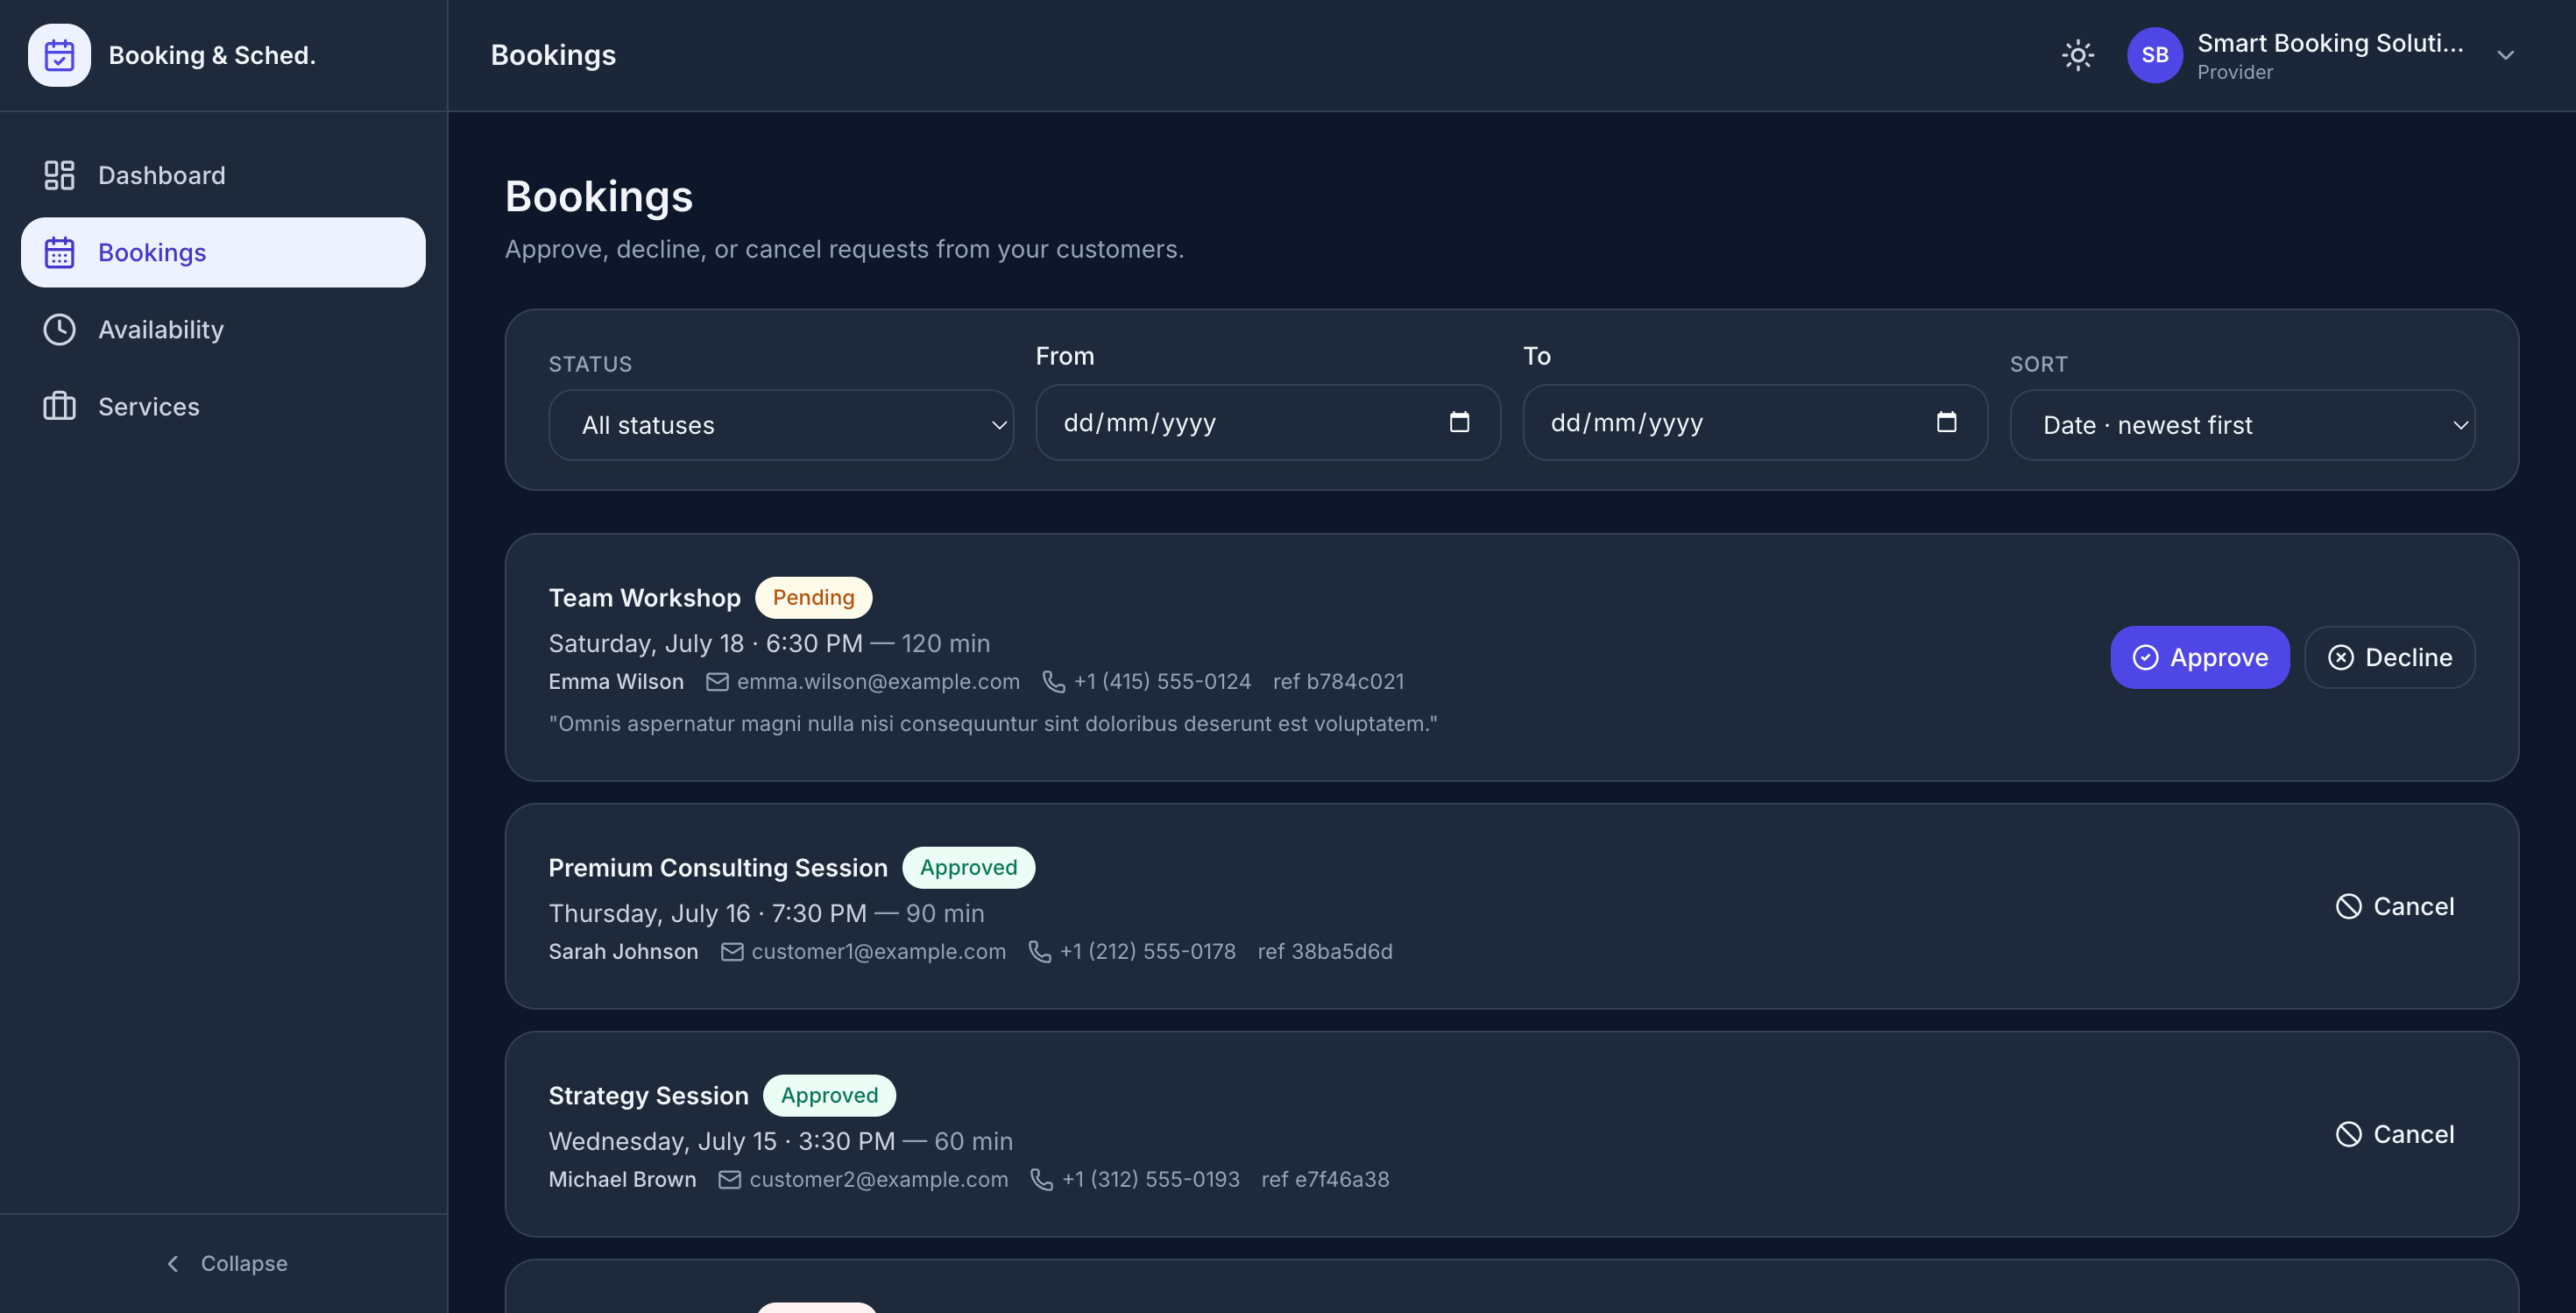Click customer name Michael Brown
The height and width of the screenshot is (1313, 2576).
pos(622,1179)
